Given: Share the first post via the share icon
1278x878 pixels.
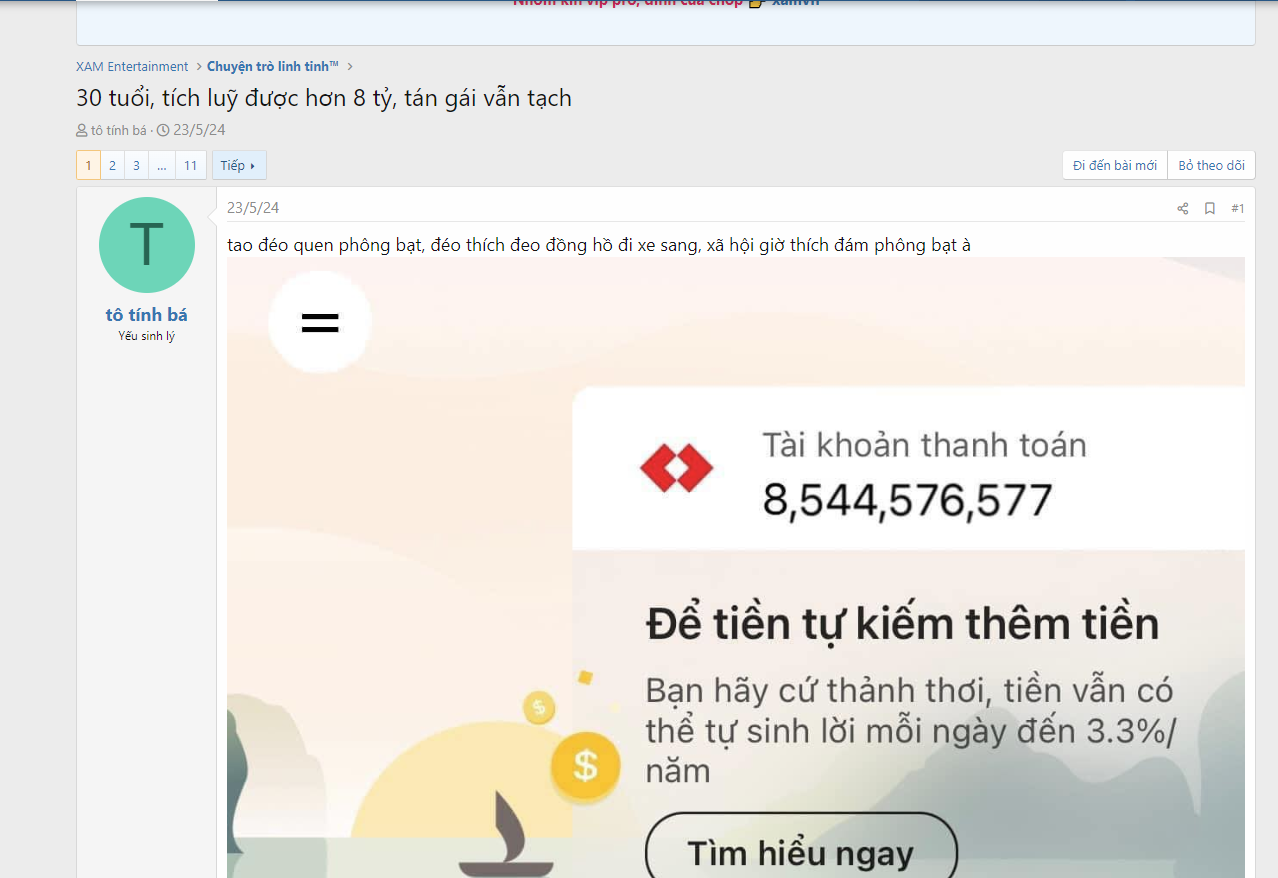Looking at the screenshot, I should pyautogui.click(x=1182, y=208).
